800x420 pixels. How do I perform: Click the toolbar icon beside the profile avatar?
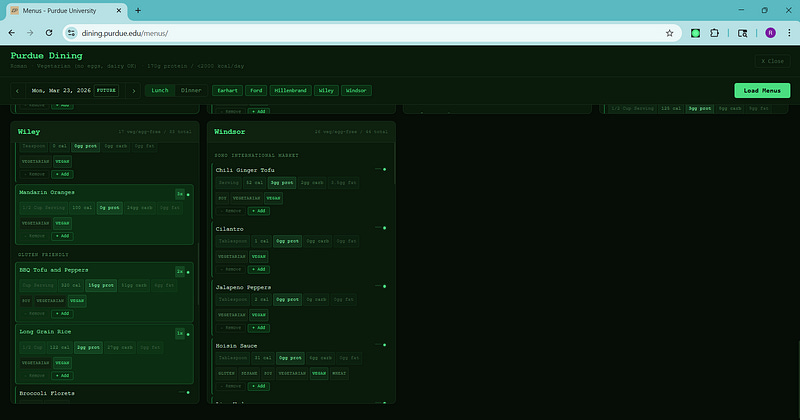[x=742, y=33]
